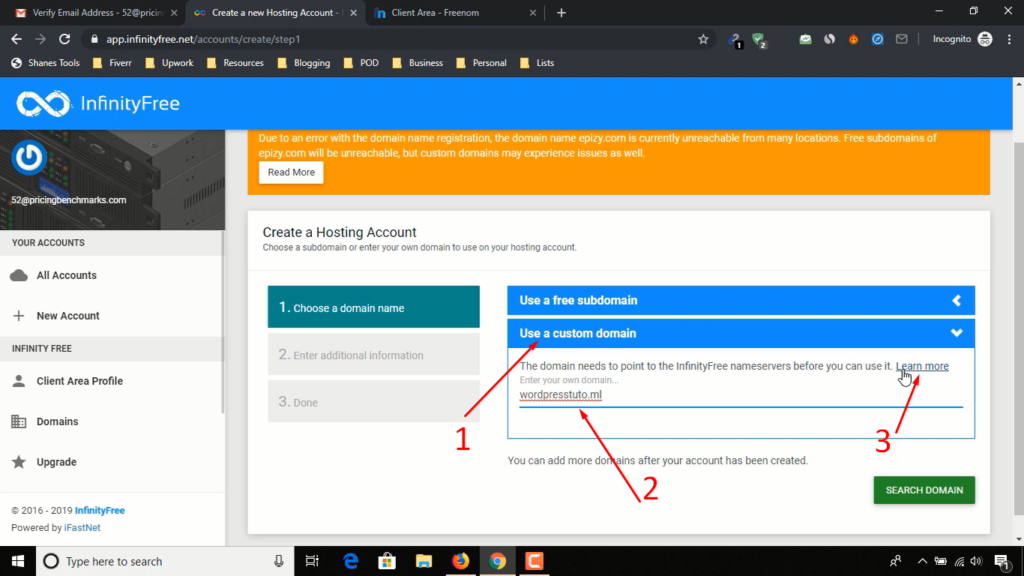Viewport: 1024px width, 576px height.
Task: Click the star icon beside Upgrade
Action: [19, 462]
